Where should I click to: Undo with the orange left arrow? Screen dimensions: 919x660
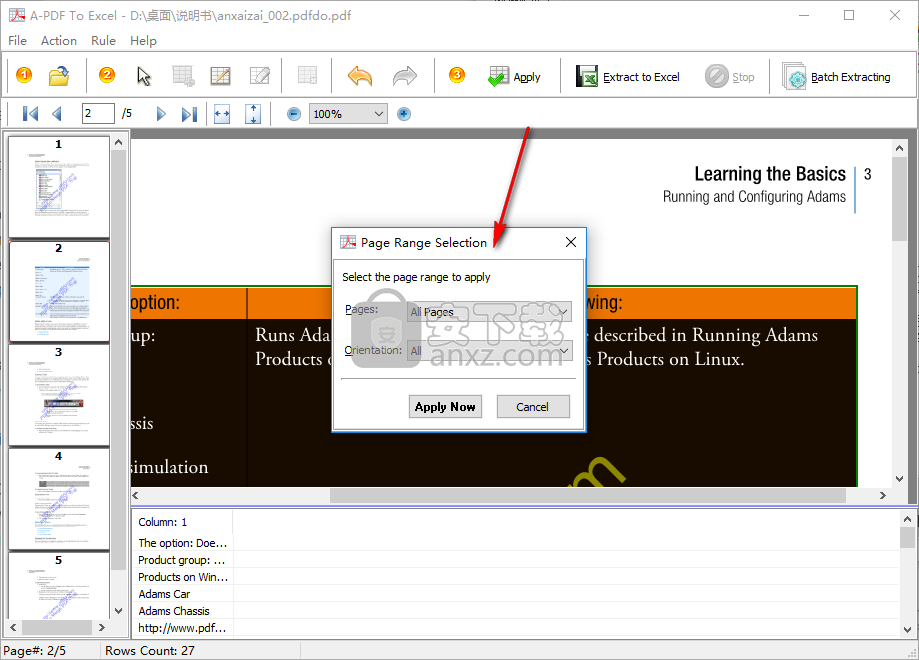360,76
